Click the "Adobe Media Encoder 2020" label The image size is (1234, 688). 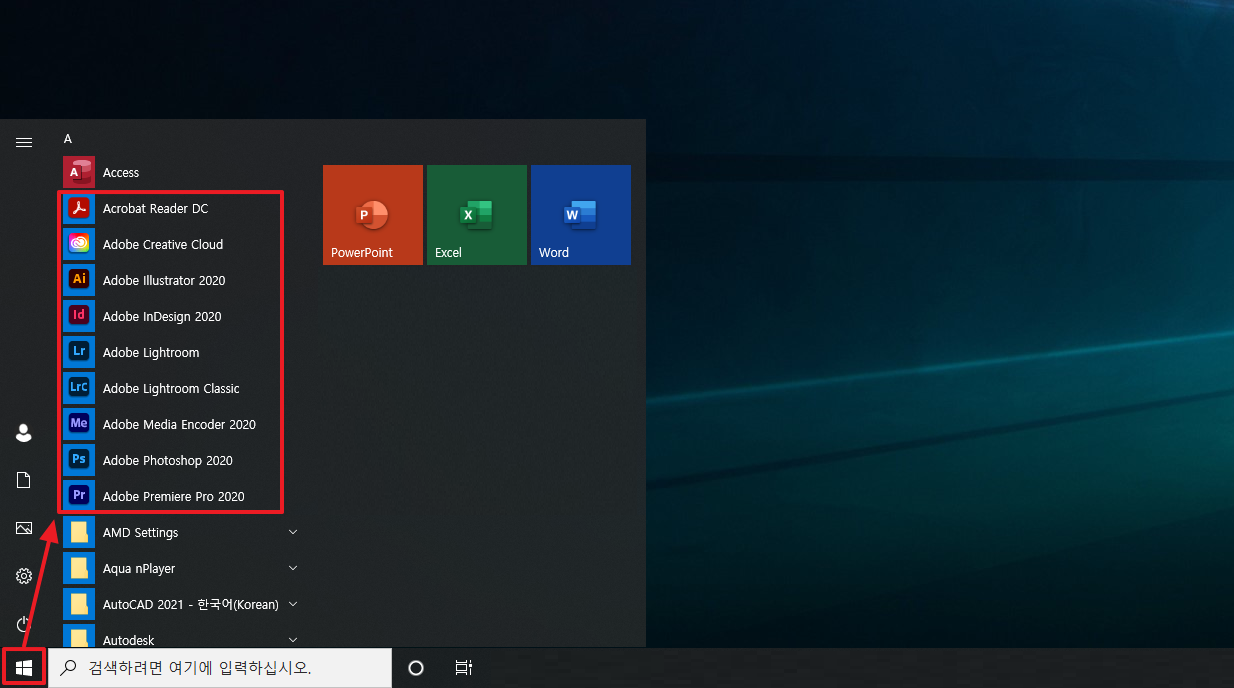coord(179,424)
